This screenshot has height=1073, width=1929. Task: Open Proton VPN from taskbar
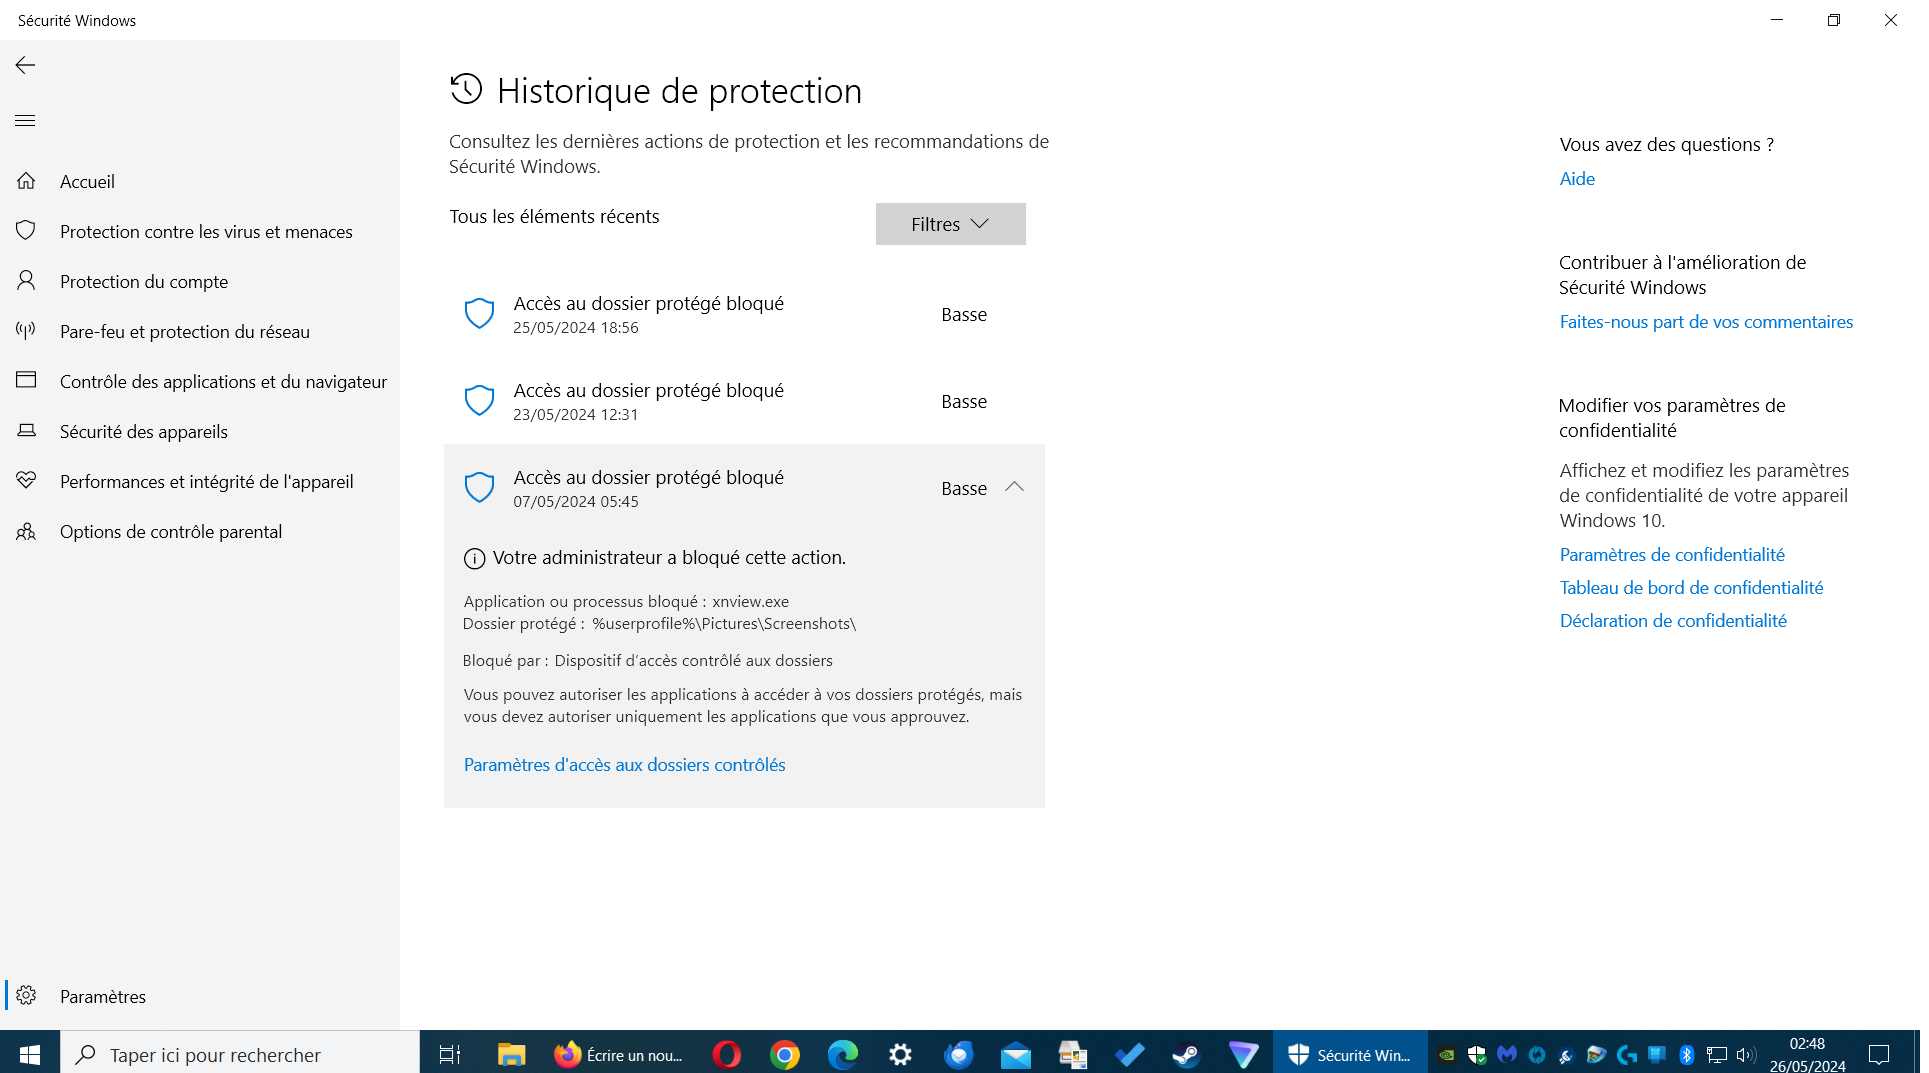pos(1244,1054)
